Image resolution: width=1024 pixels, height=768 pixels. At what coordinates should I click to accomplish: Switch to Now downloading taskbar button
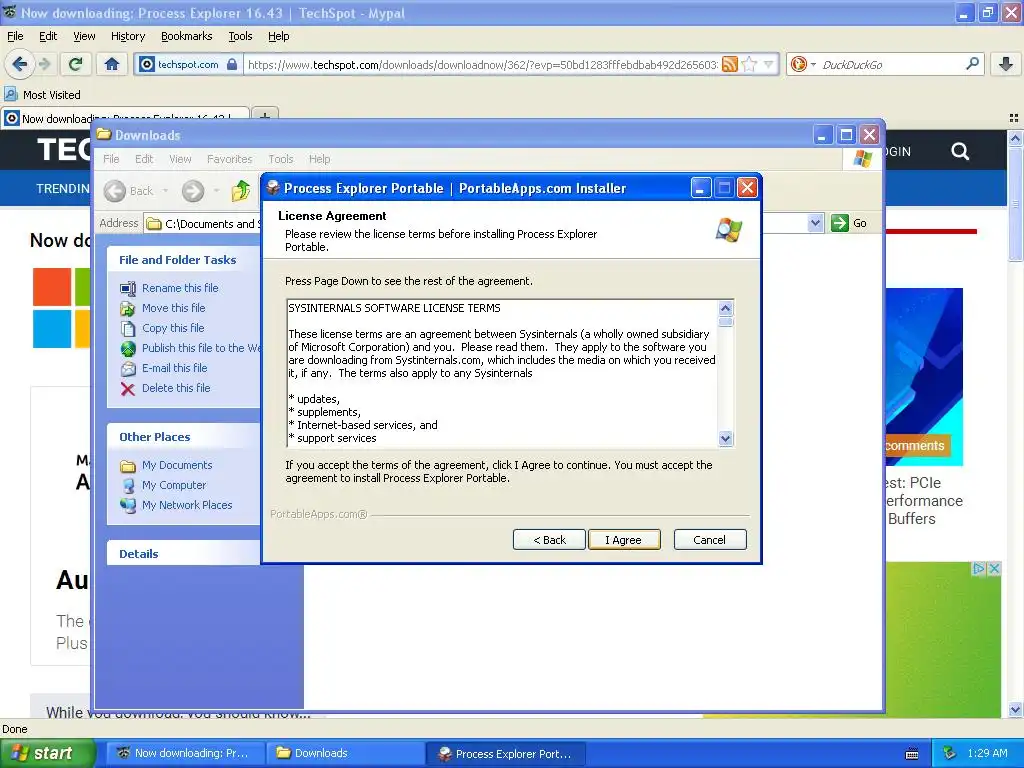(x=185, y=753)
